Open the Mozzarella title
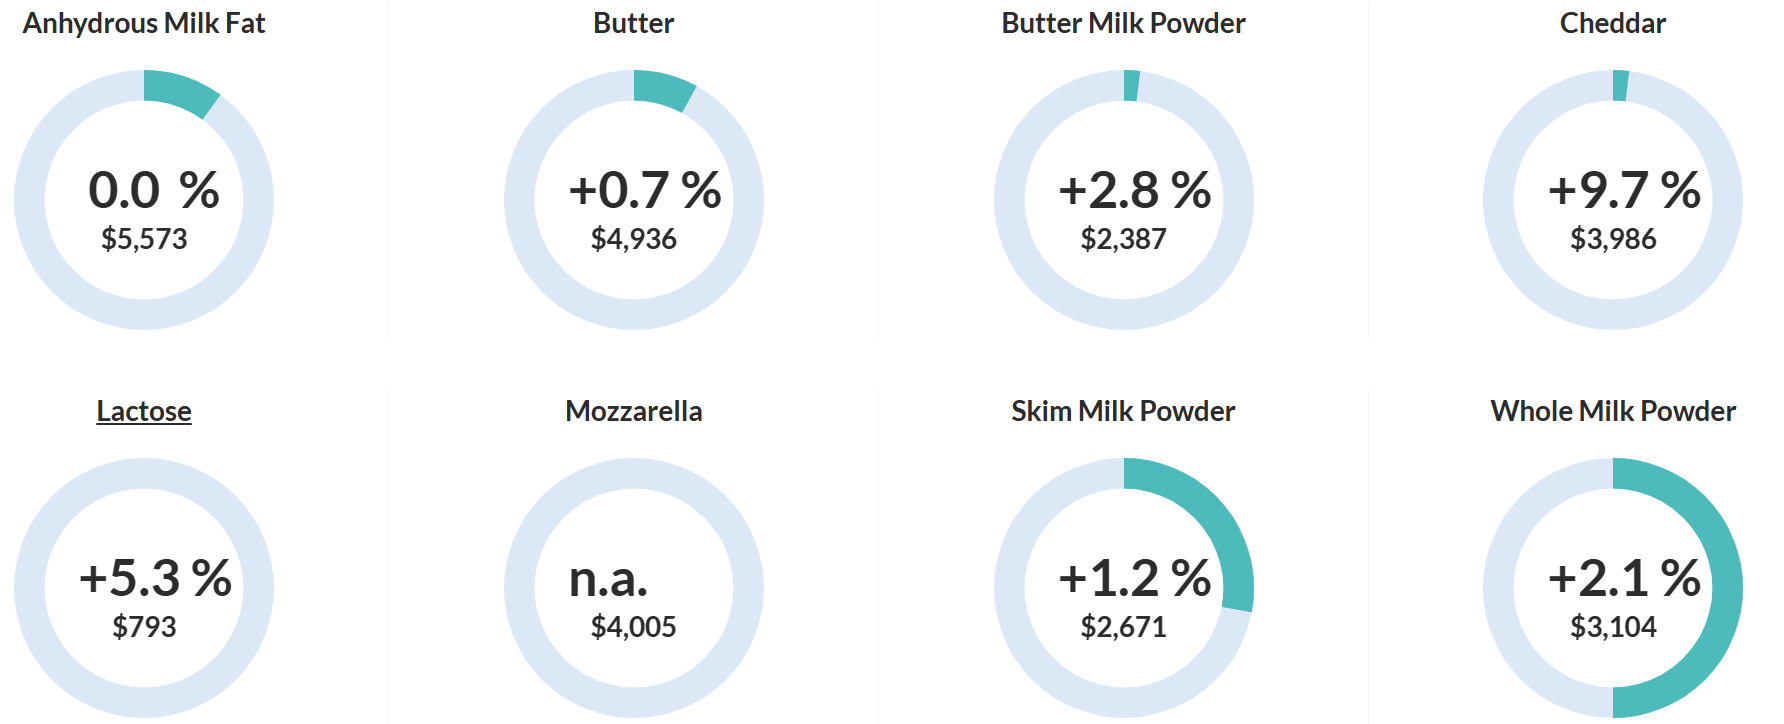1784x724 pixels. pyautogui.click(x=633, y=411)
